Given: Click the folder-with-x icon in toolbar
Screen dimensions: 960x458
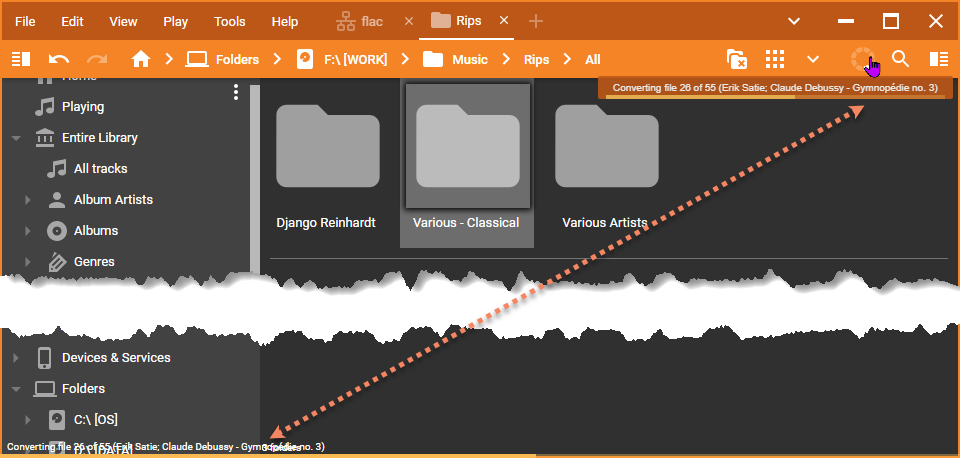Looking at the screenshot, I should pyautogui.click(x=736, y=59).
